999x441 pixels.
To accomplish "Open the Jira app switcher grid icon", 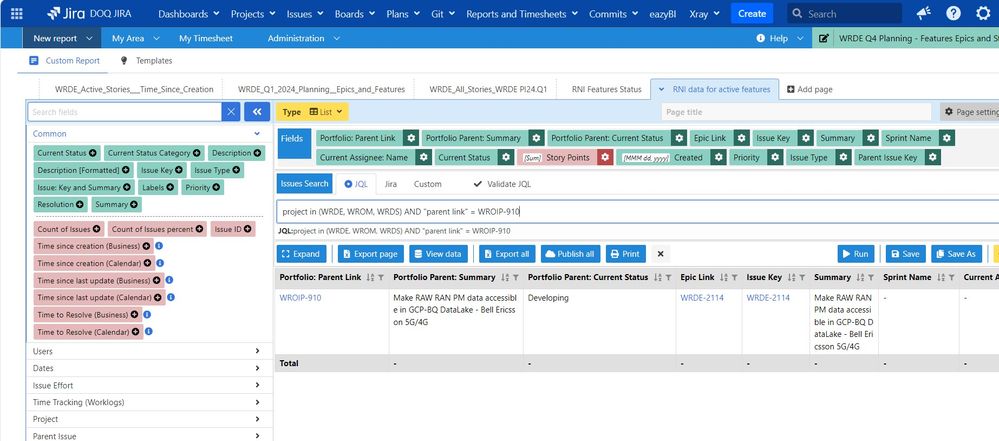I will point(17,13).
